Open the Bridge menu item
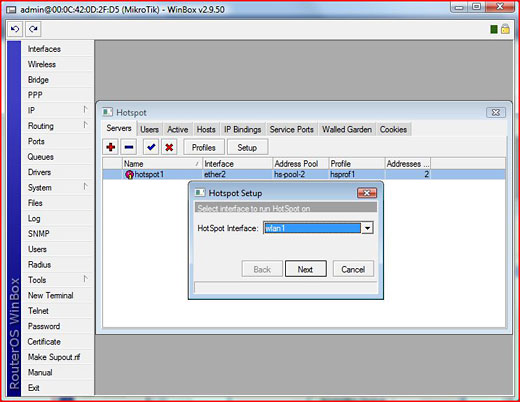 click(38, 80)
